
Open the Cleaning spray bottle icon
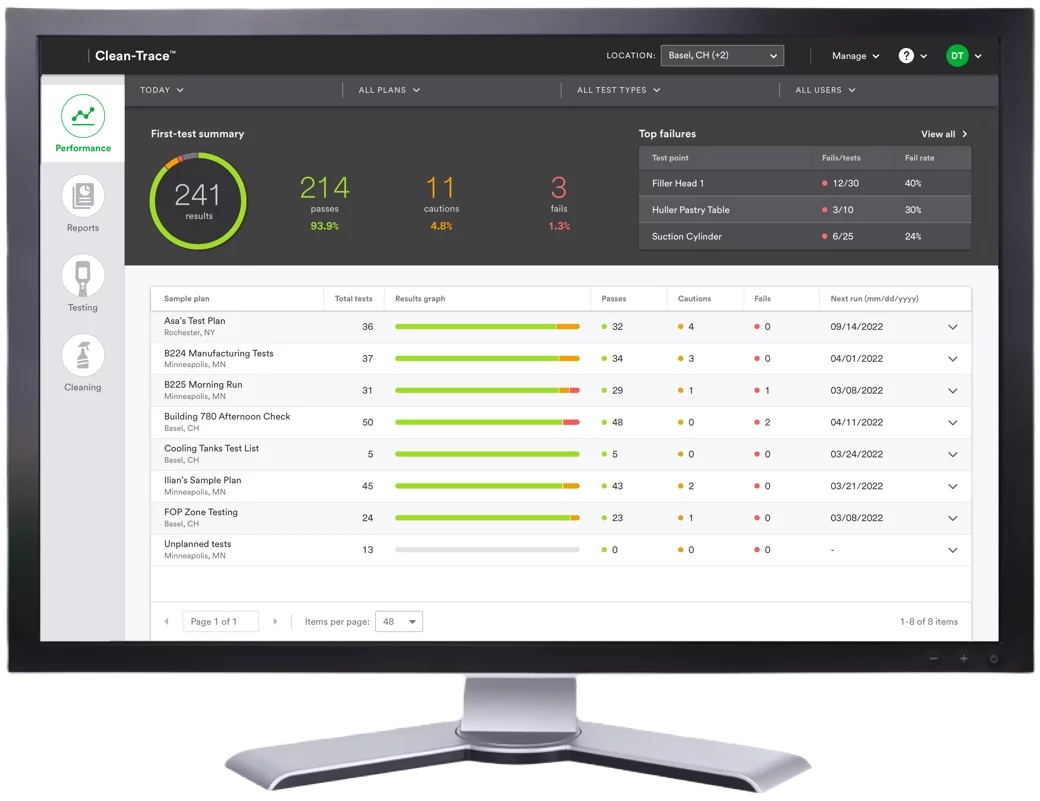[83, 355]
